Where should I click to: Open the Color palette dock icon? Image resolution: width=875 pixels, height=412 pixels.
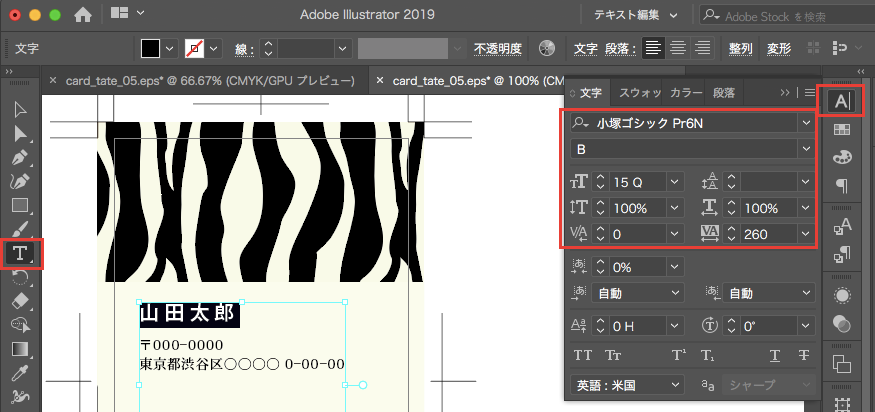tap(842, 157)
